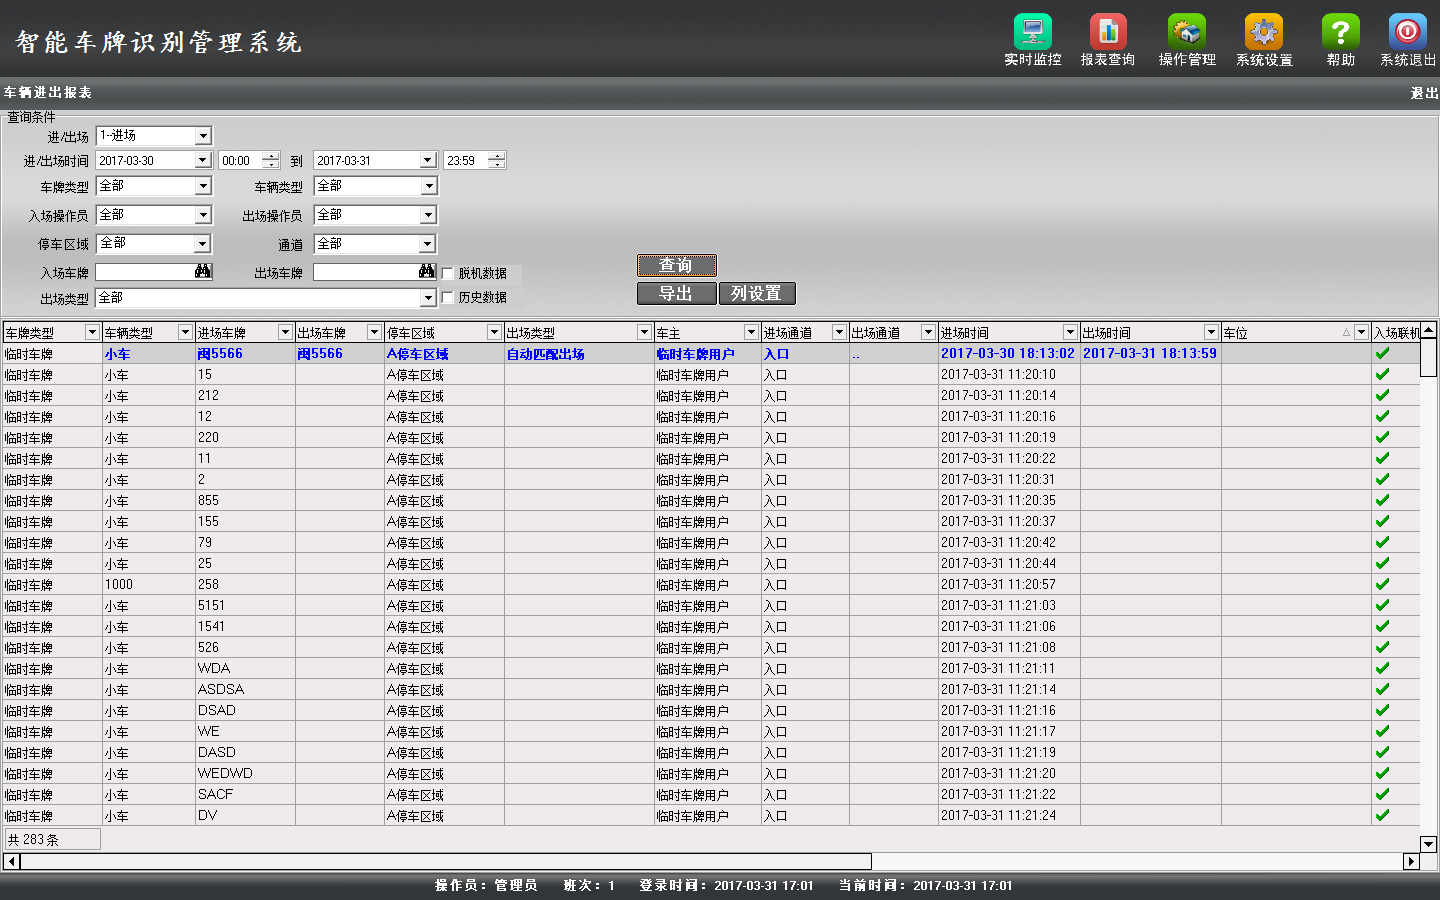Click the 帮助 help question mark icon
The width and height of the screenshot is (1440, 900).
click(1340, 32)
